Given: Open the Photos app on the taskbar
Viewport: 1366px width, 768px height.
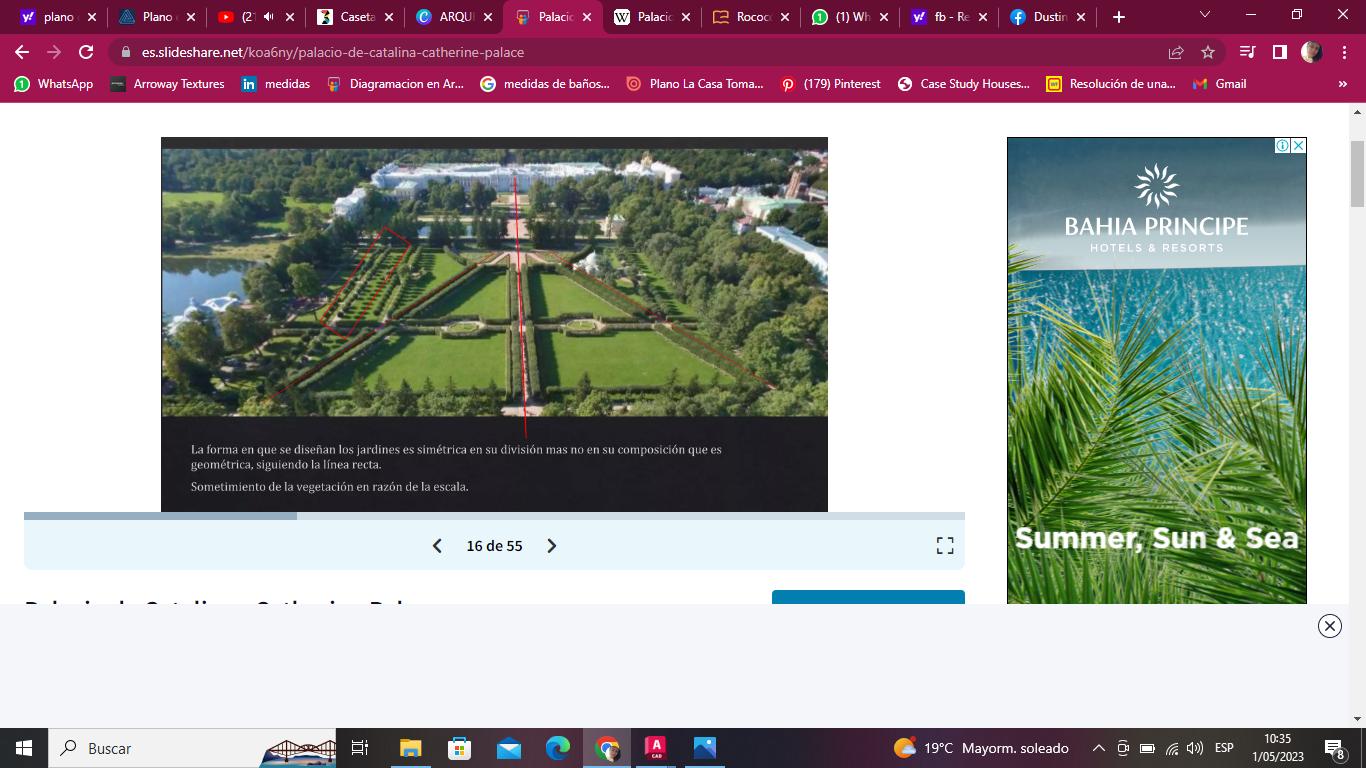Looking at the screenshot, I should 704,748.
